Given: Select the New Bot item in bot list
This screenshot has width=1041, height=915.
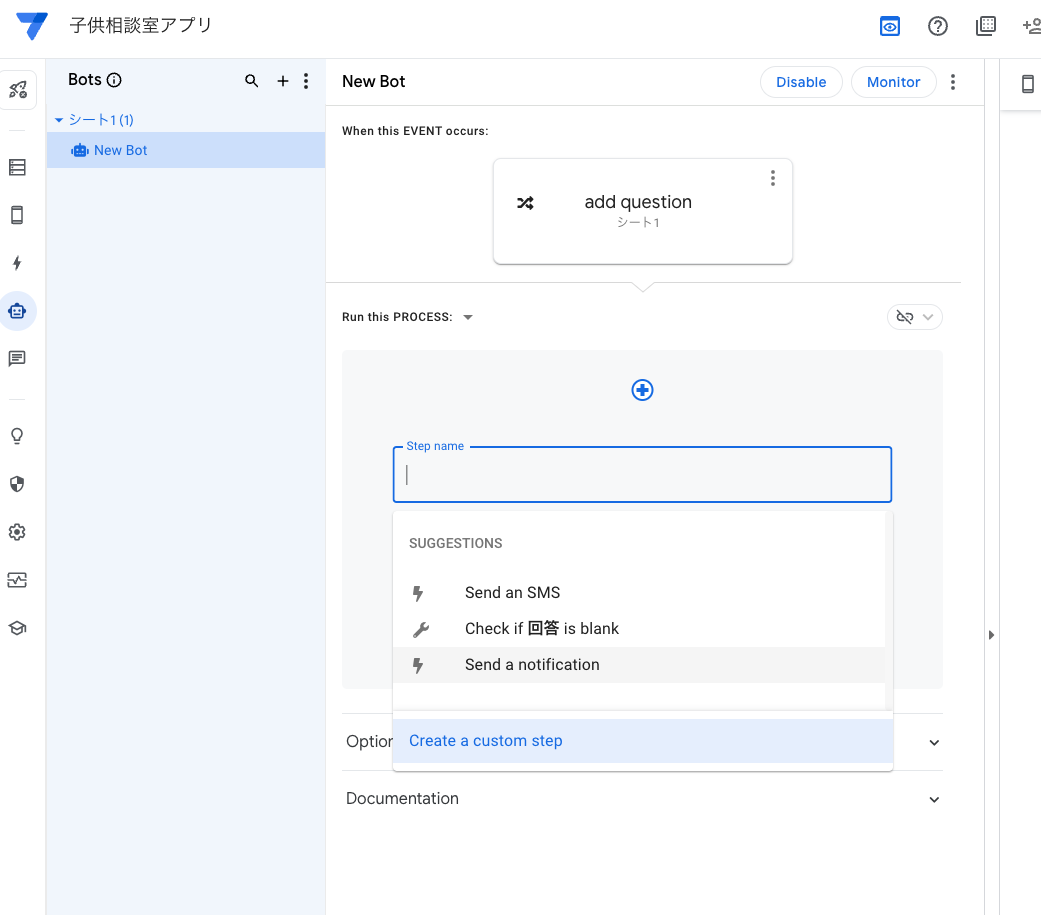Looking at the screenshot, I should [x=186, y=150].
